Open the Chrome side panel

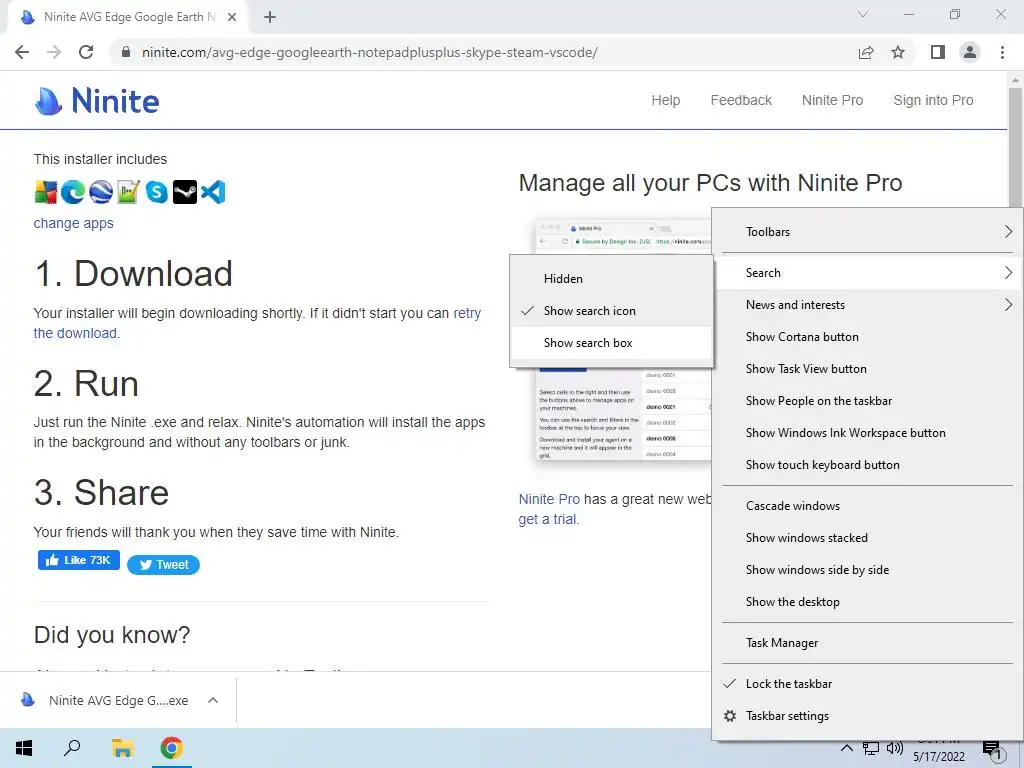click(938, 52)
